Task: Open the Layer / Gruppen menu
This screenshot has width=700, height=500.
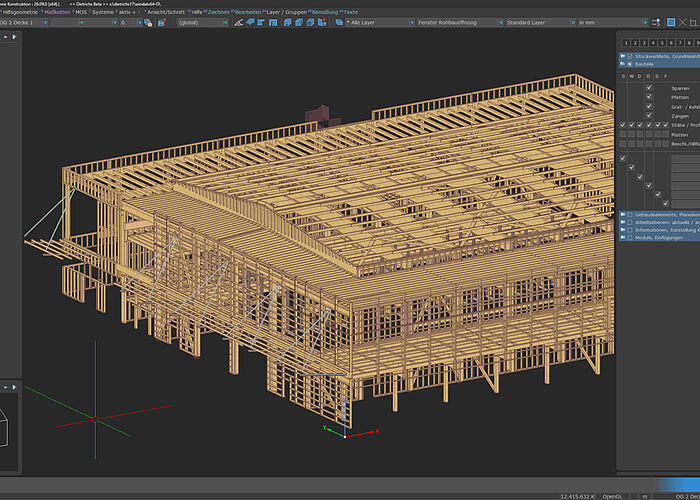Action: pyautogui.click(x=286, y=12)
